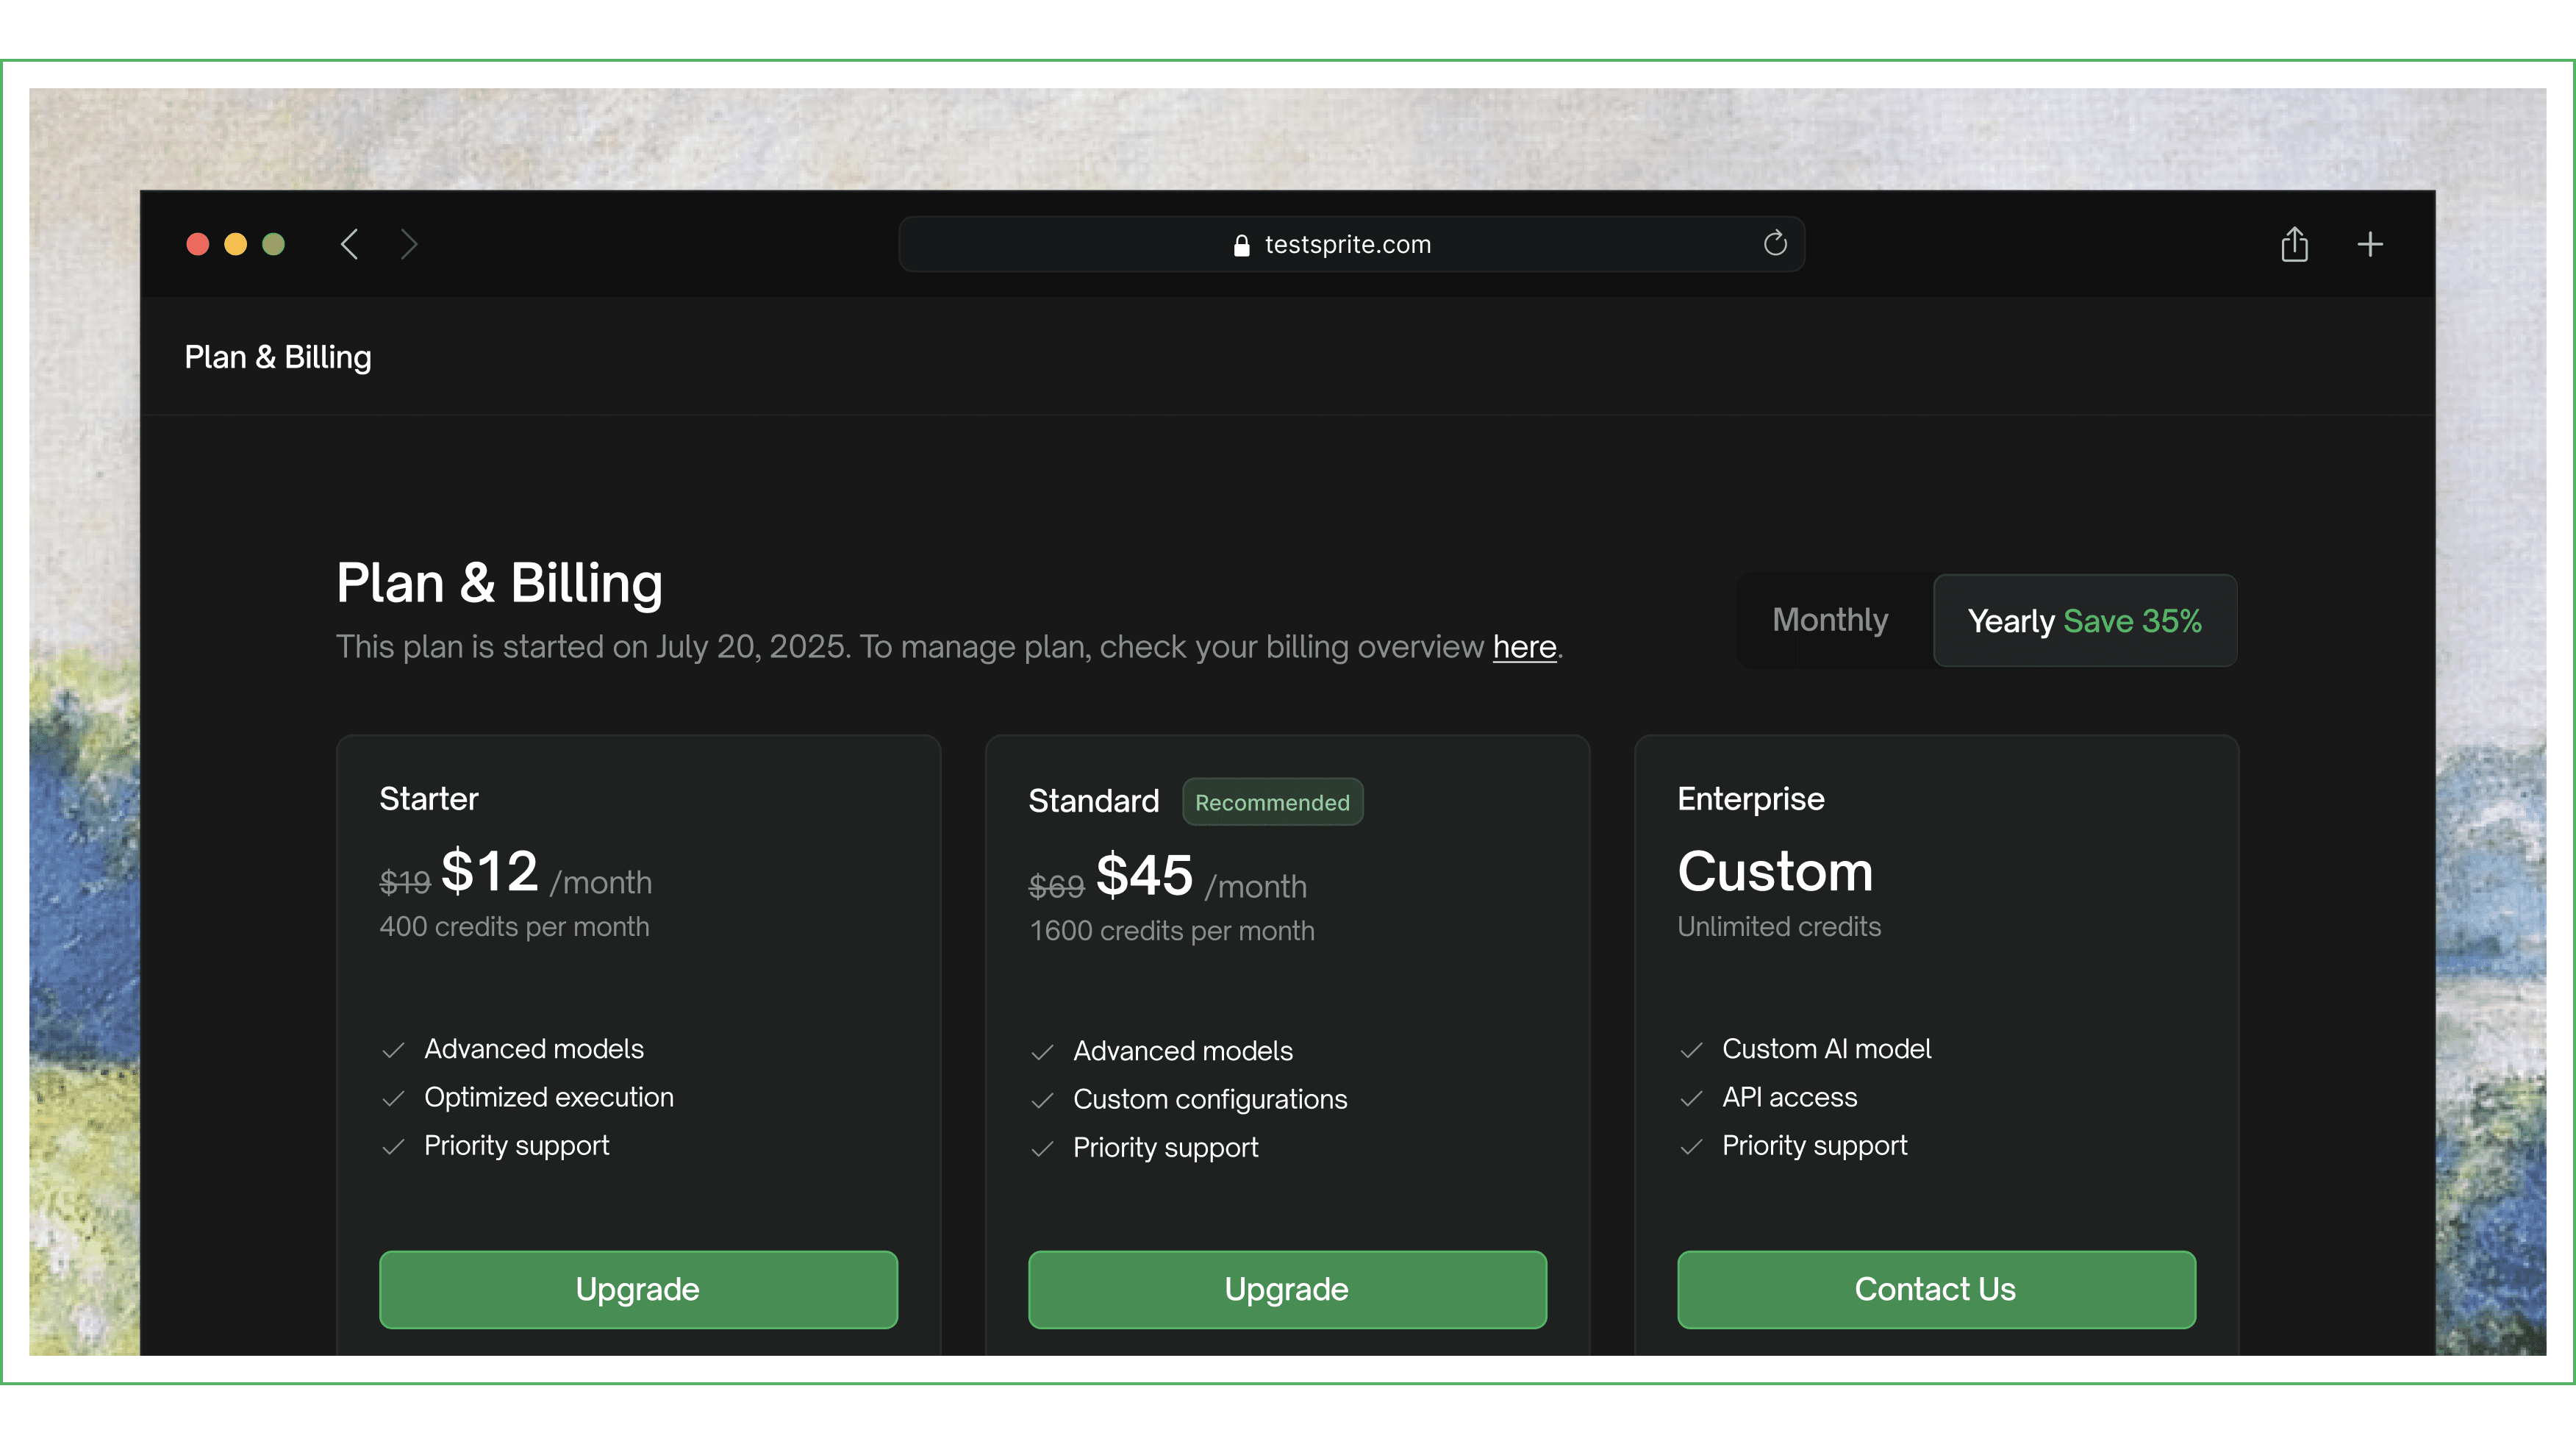
Task: Upgrade to the Starter plan
Action: pyautogui.click(x=638, y=1289)
